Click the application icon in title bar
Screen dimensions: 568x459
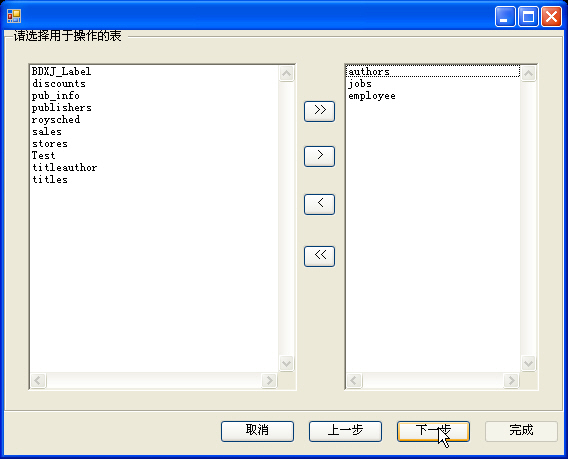[x=14, y=16]
